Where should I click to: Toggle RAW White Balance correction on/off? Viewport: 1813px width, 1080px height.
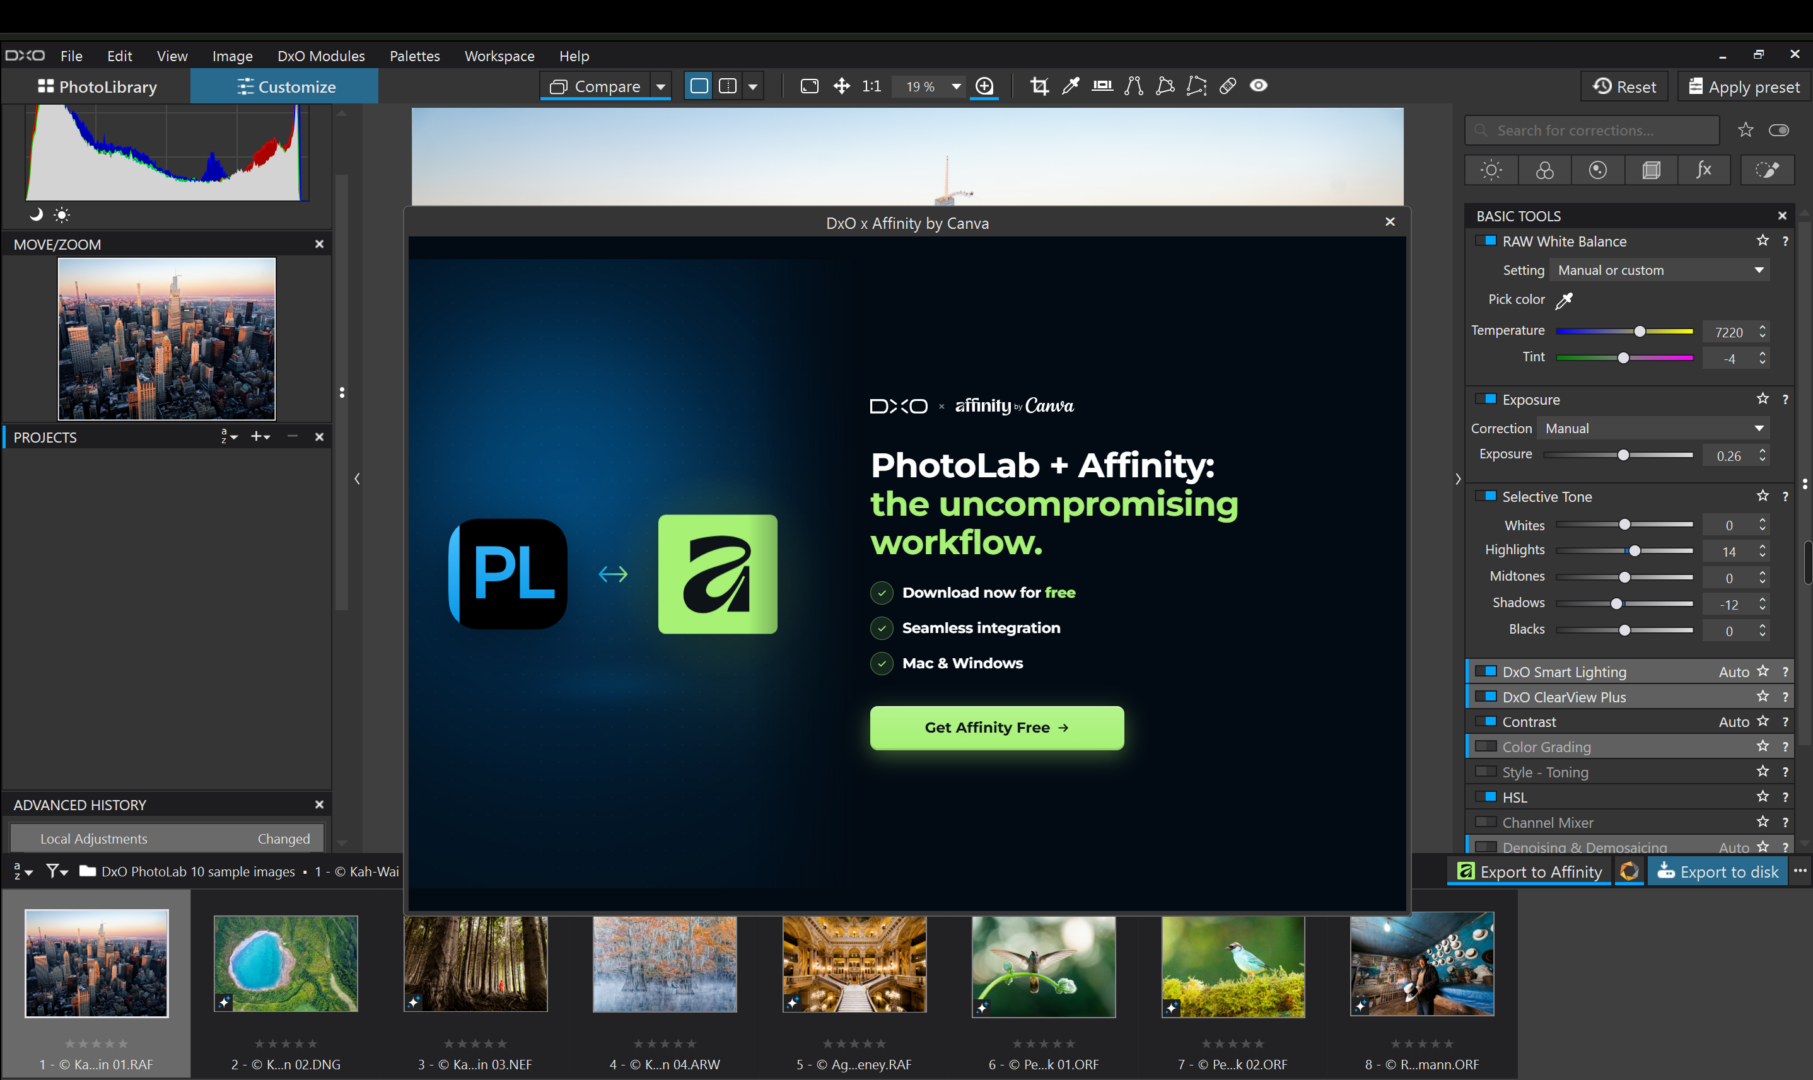1486,241
